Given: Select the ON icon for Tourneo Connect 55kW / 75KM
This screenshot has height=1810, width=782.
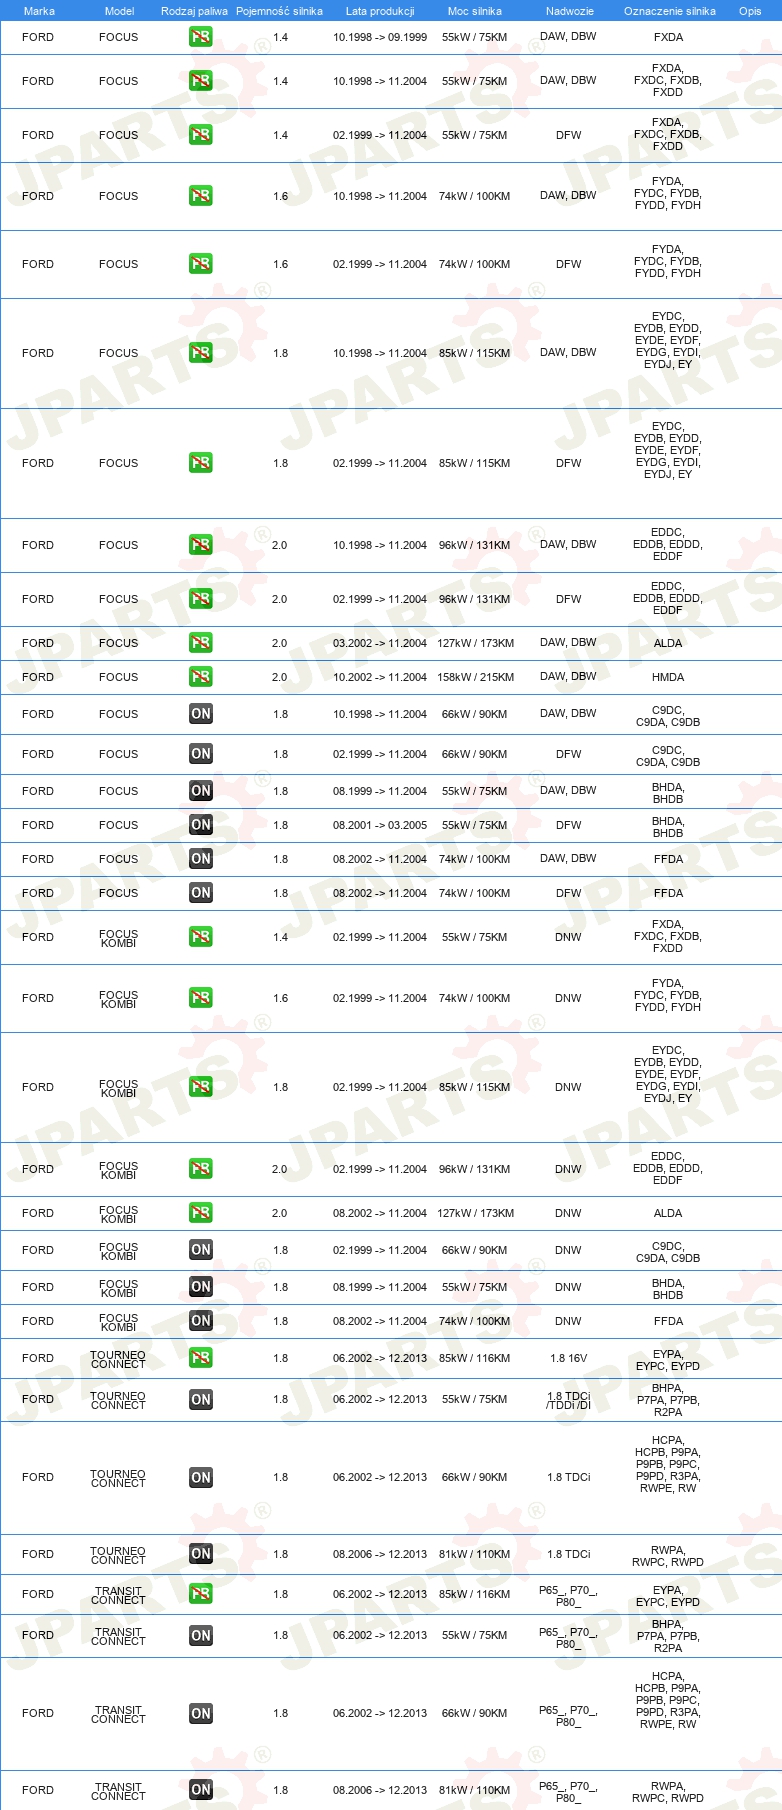Looking at the screenshot, I should [201, 1400].
